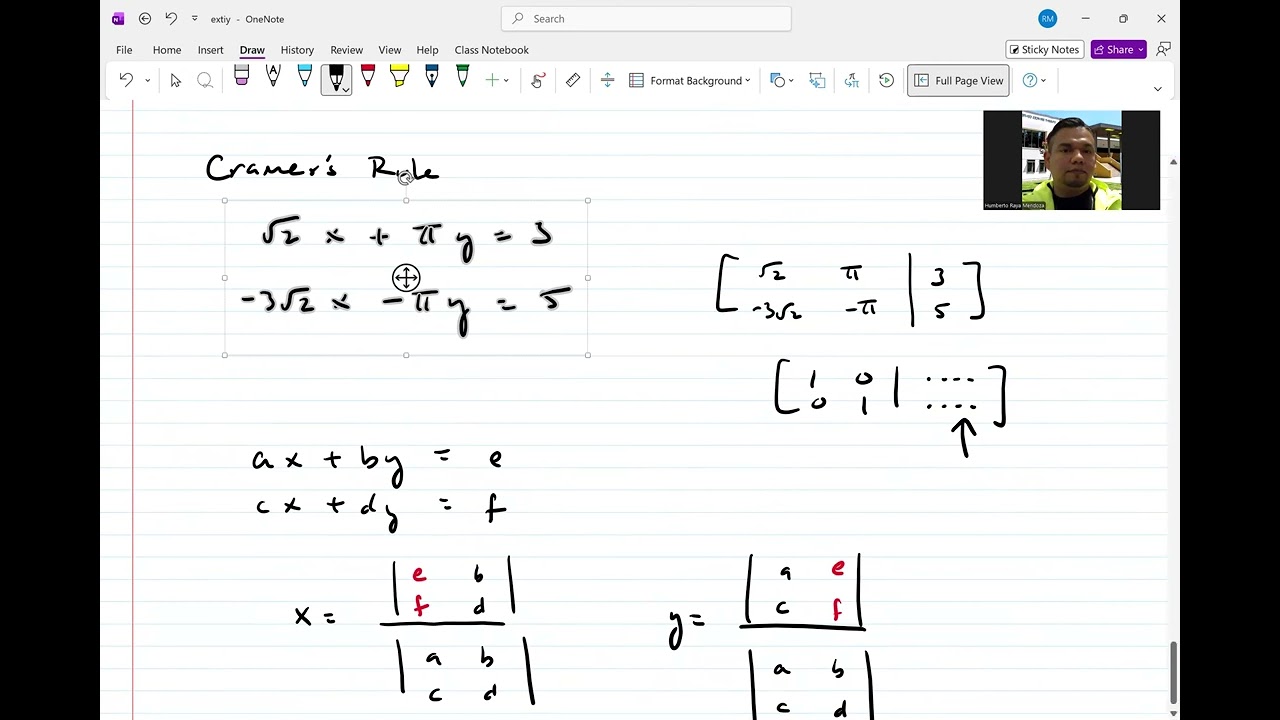Click the vertical scrollbar thumb
The height and width of the screenshot is (720, 1280).
(1174, 673)
